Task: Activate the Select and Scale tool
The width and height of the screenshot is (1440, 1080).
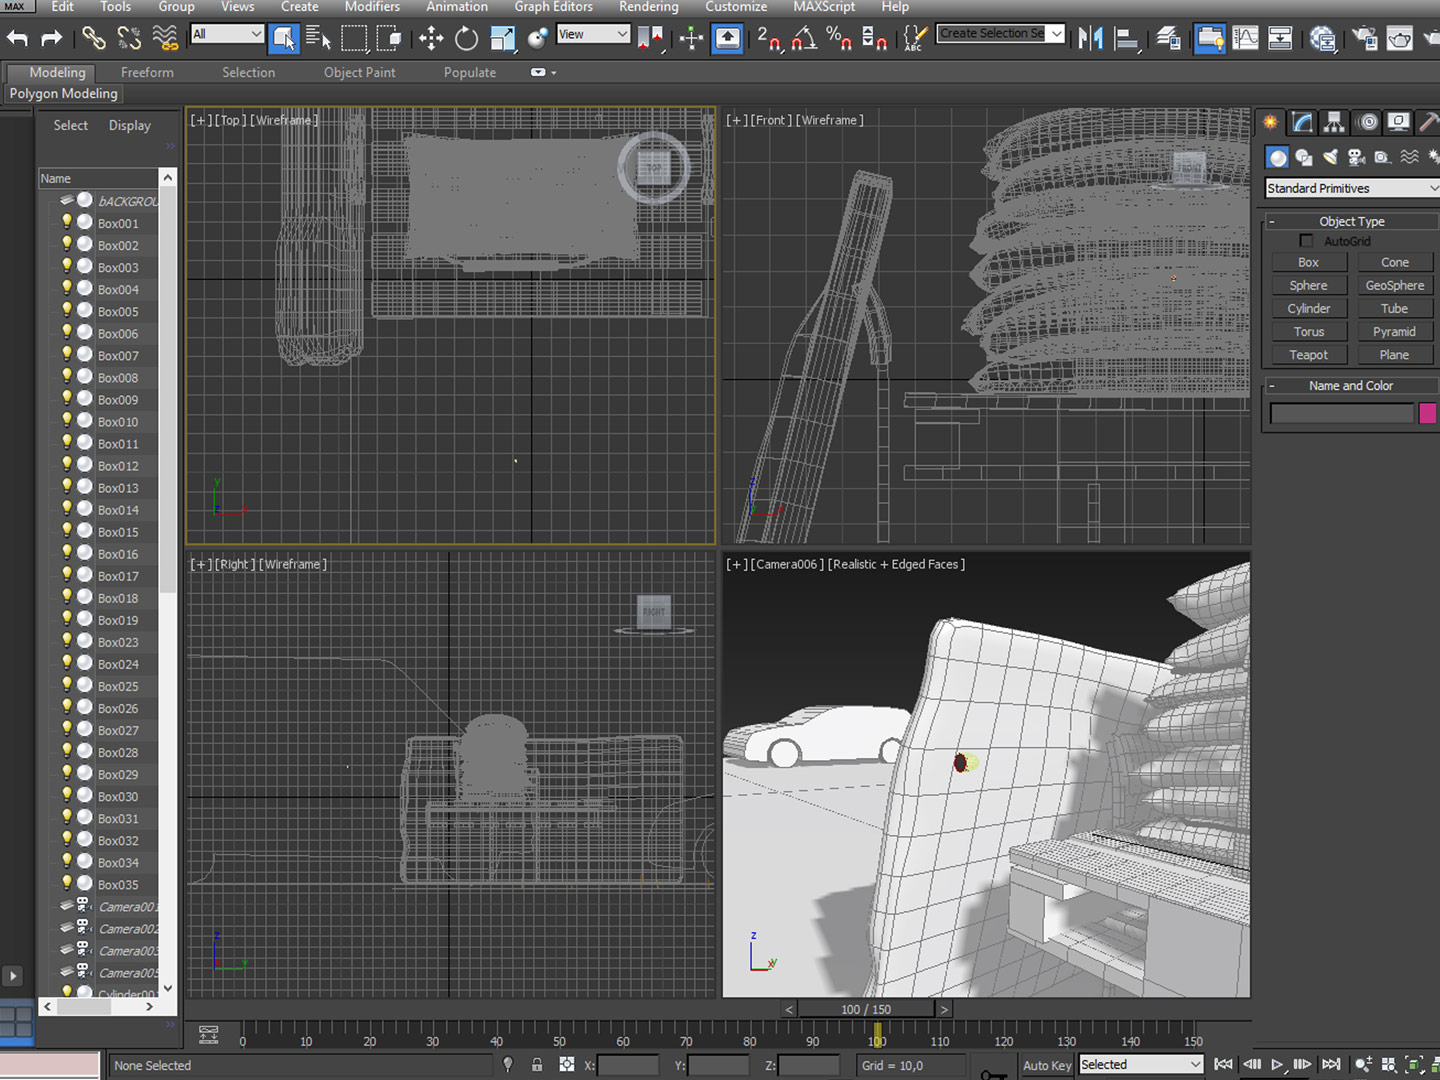Action: 502,39
